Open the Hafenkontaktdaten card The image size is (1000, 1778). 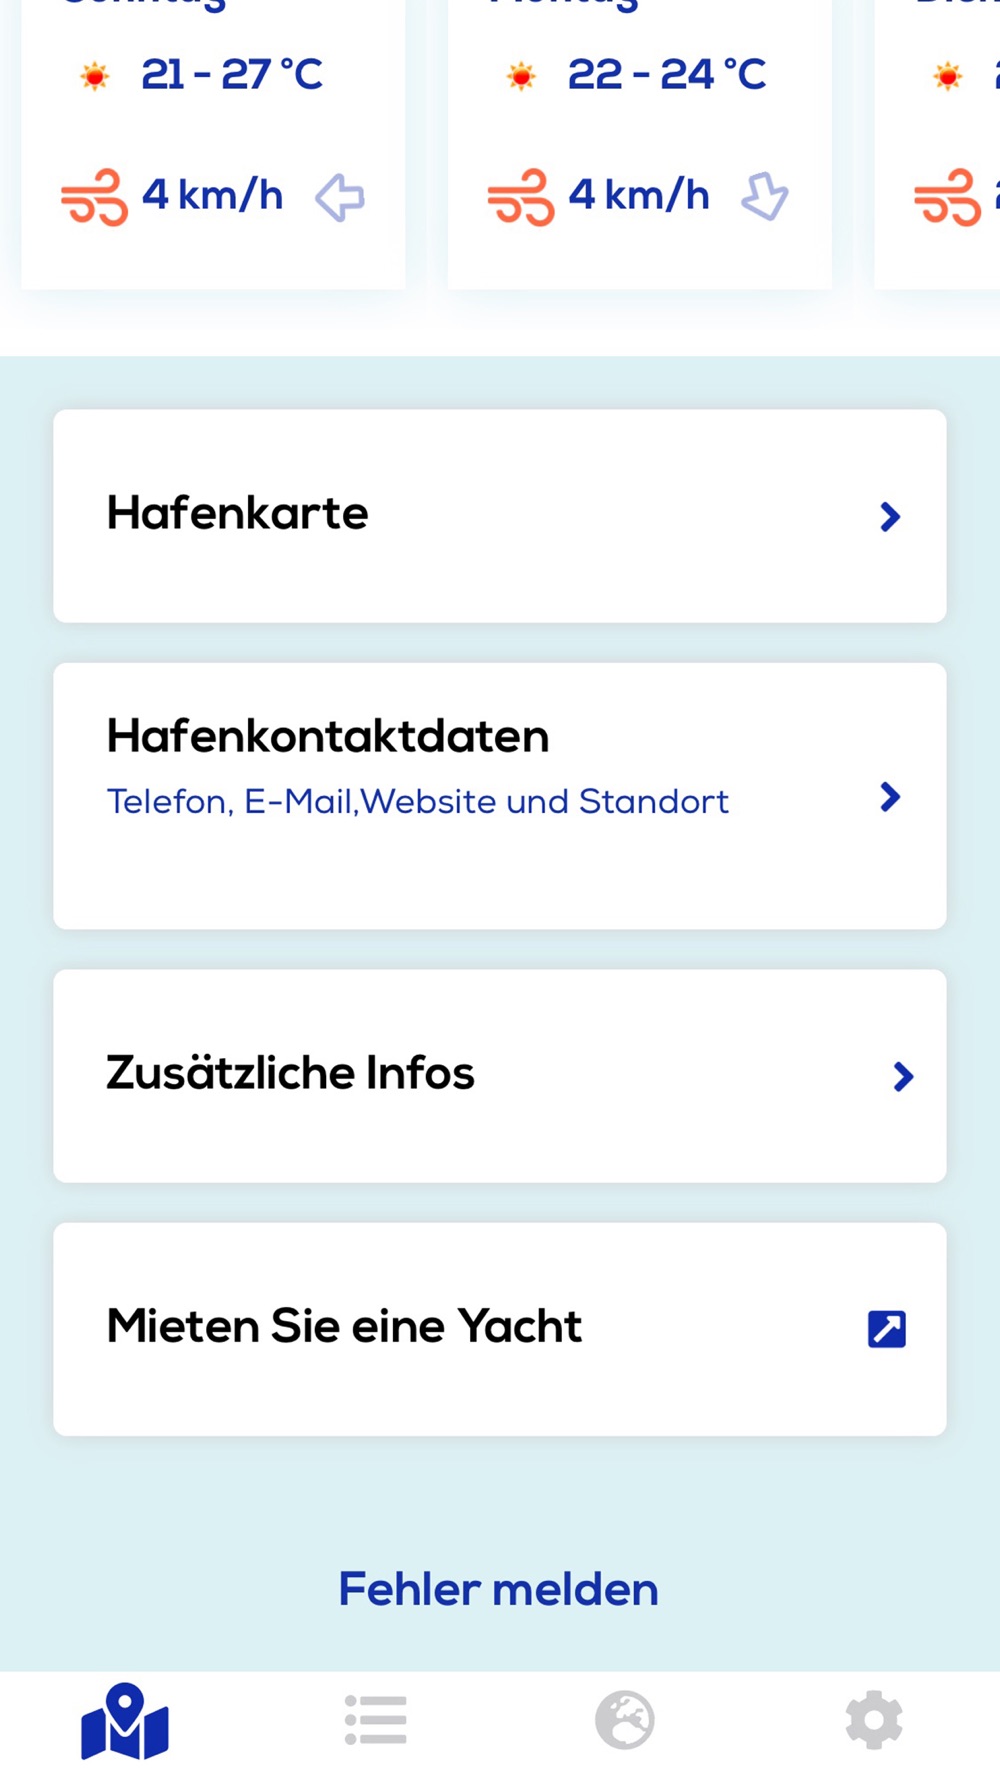(x=500, y=796)
